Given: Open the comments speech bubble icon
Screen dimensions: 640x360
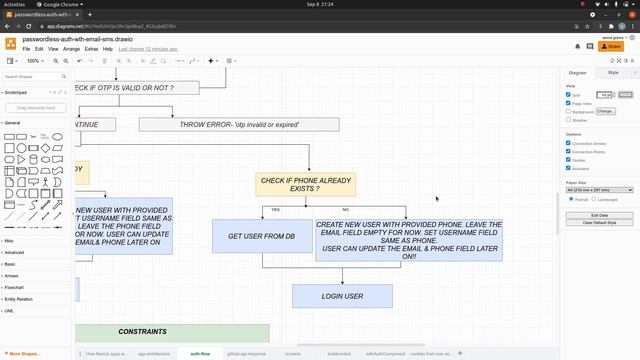Looking at the screenshot, I should [590, 47].
